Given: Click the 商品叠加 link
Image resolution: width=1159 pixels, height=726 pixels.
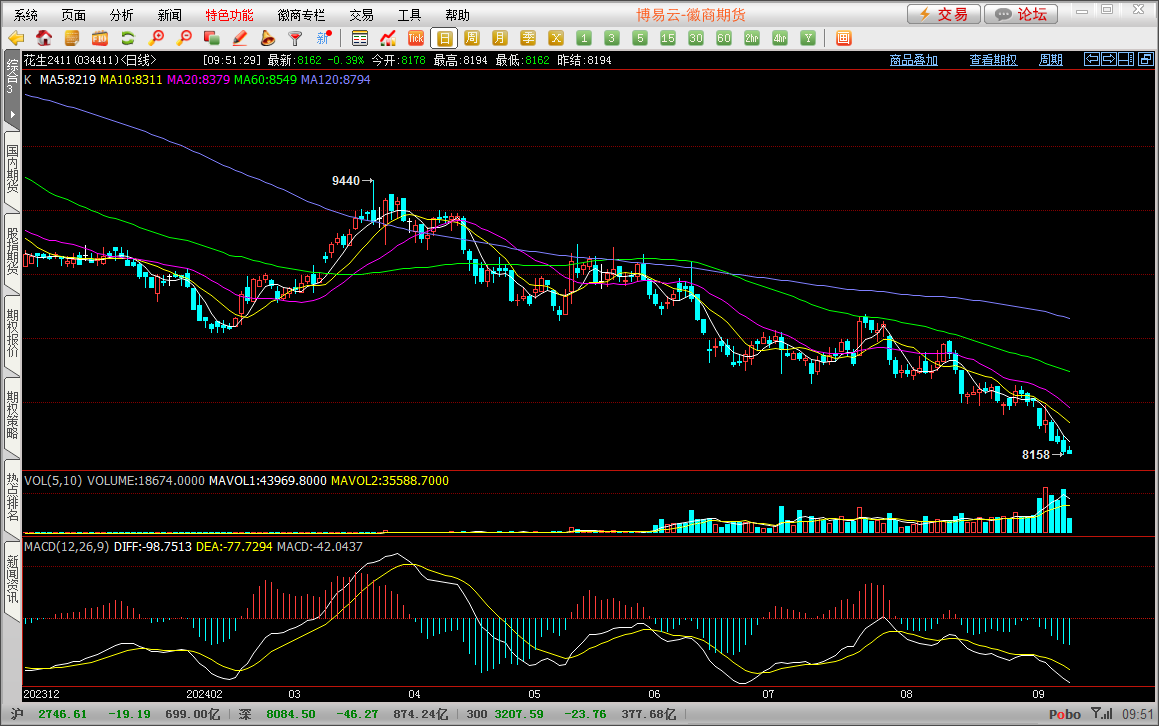Looking at the screenshot, I should click(x=914, y=60).
